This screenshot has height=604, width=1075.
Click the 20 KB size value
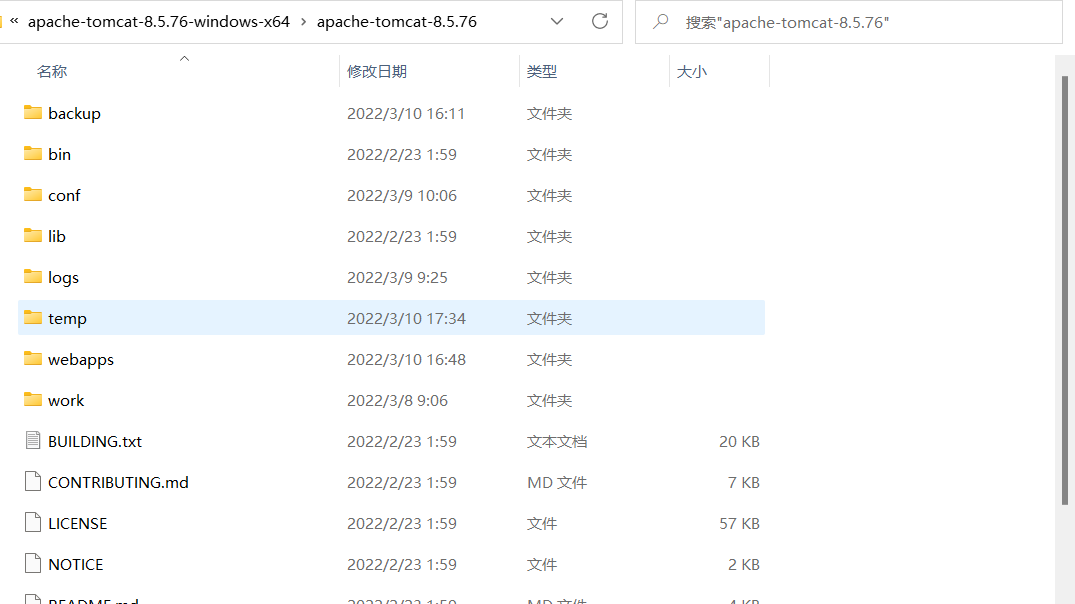point(739,442)
